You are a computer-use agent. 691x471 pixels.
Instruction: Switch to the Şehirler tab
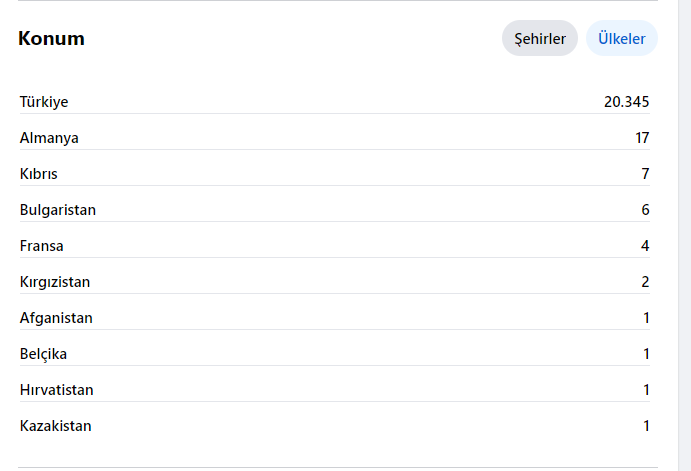point(540,38)
